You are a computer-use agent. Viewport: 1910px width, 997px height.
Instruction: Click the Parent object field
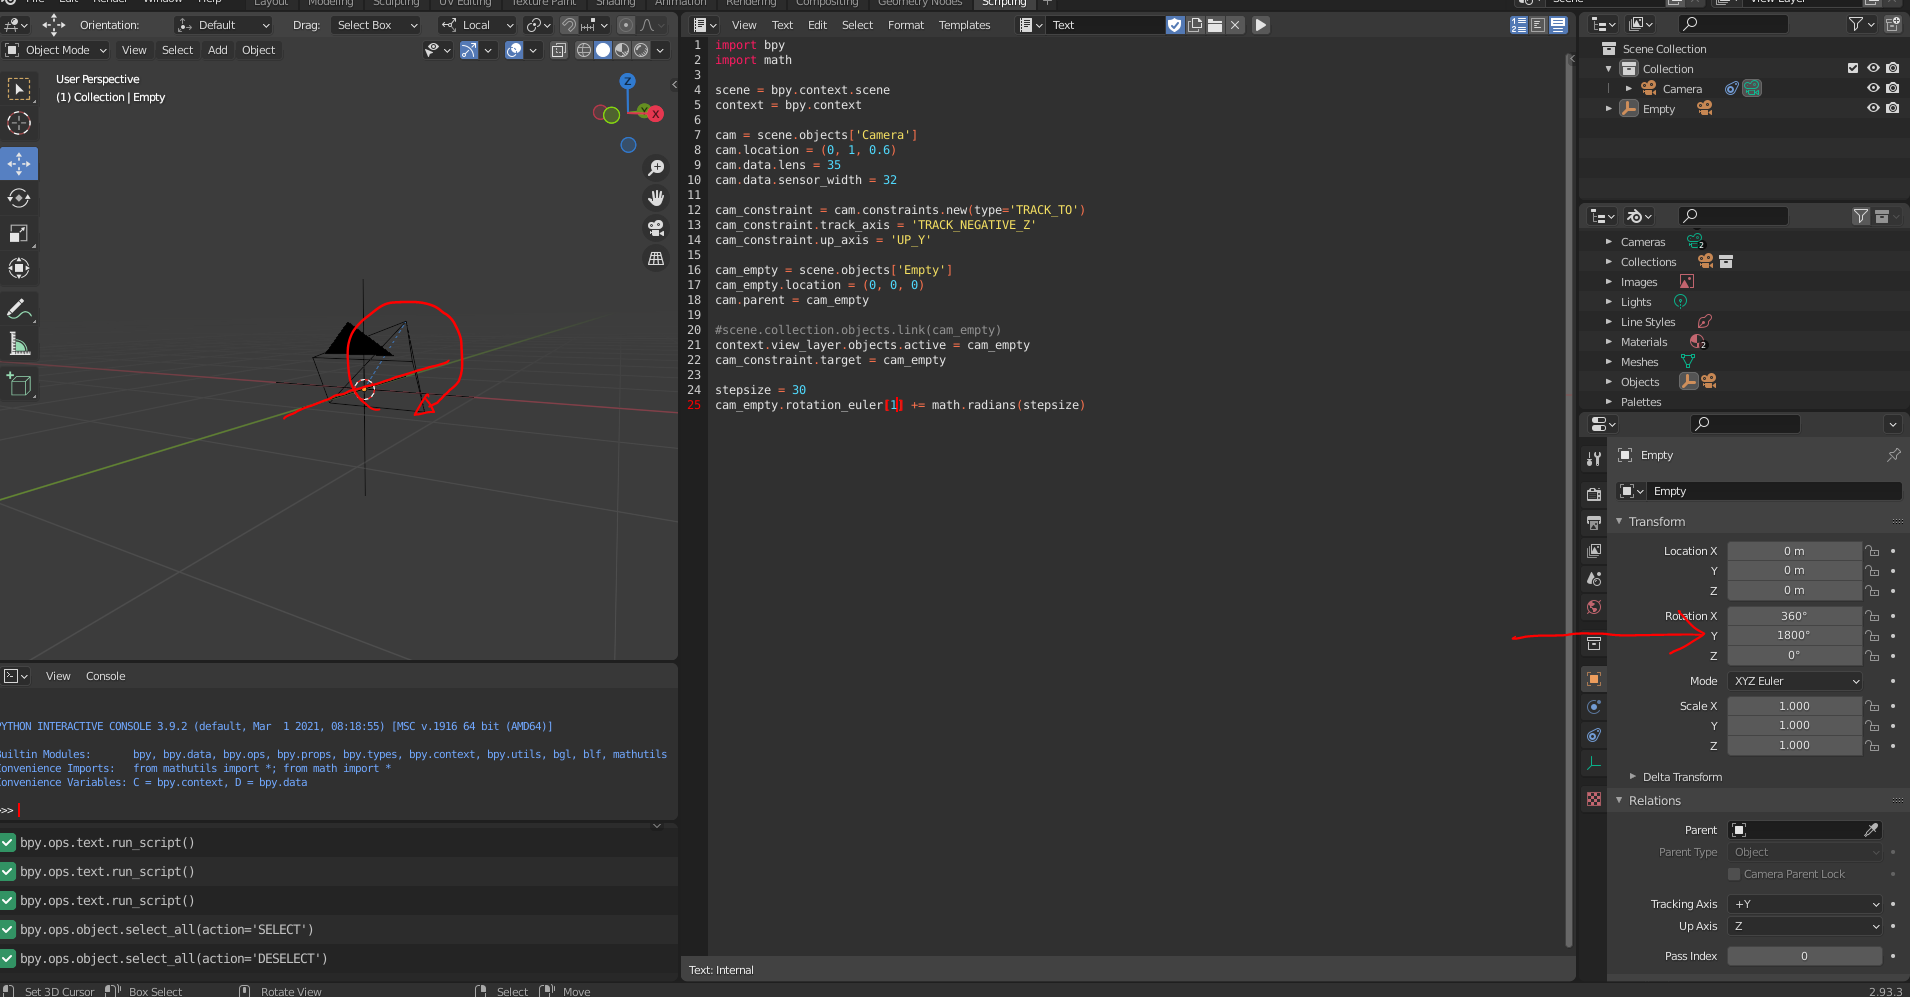[x=1796, y=830]
